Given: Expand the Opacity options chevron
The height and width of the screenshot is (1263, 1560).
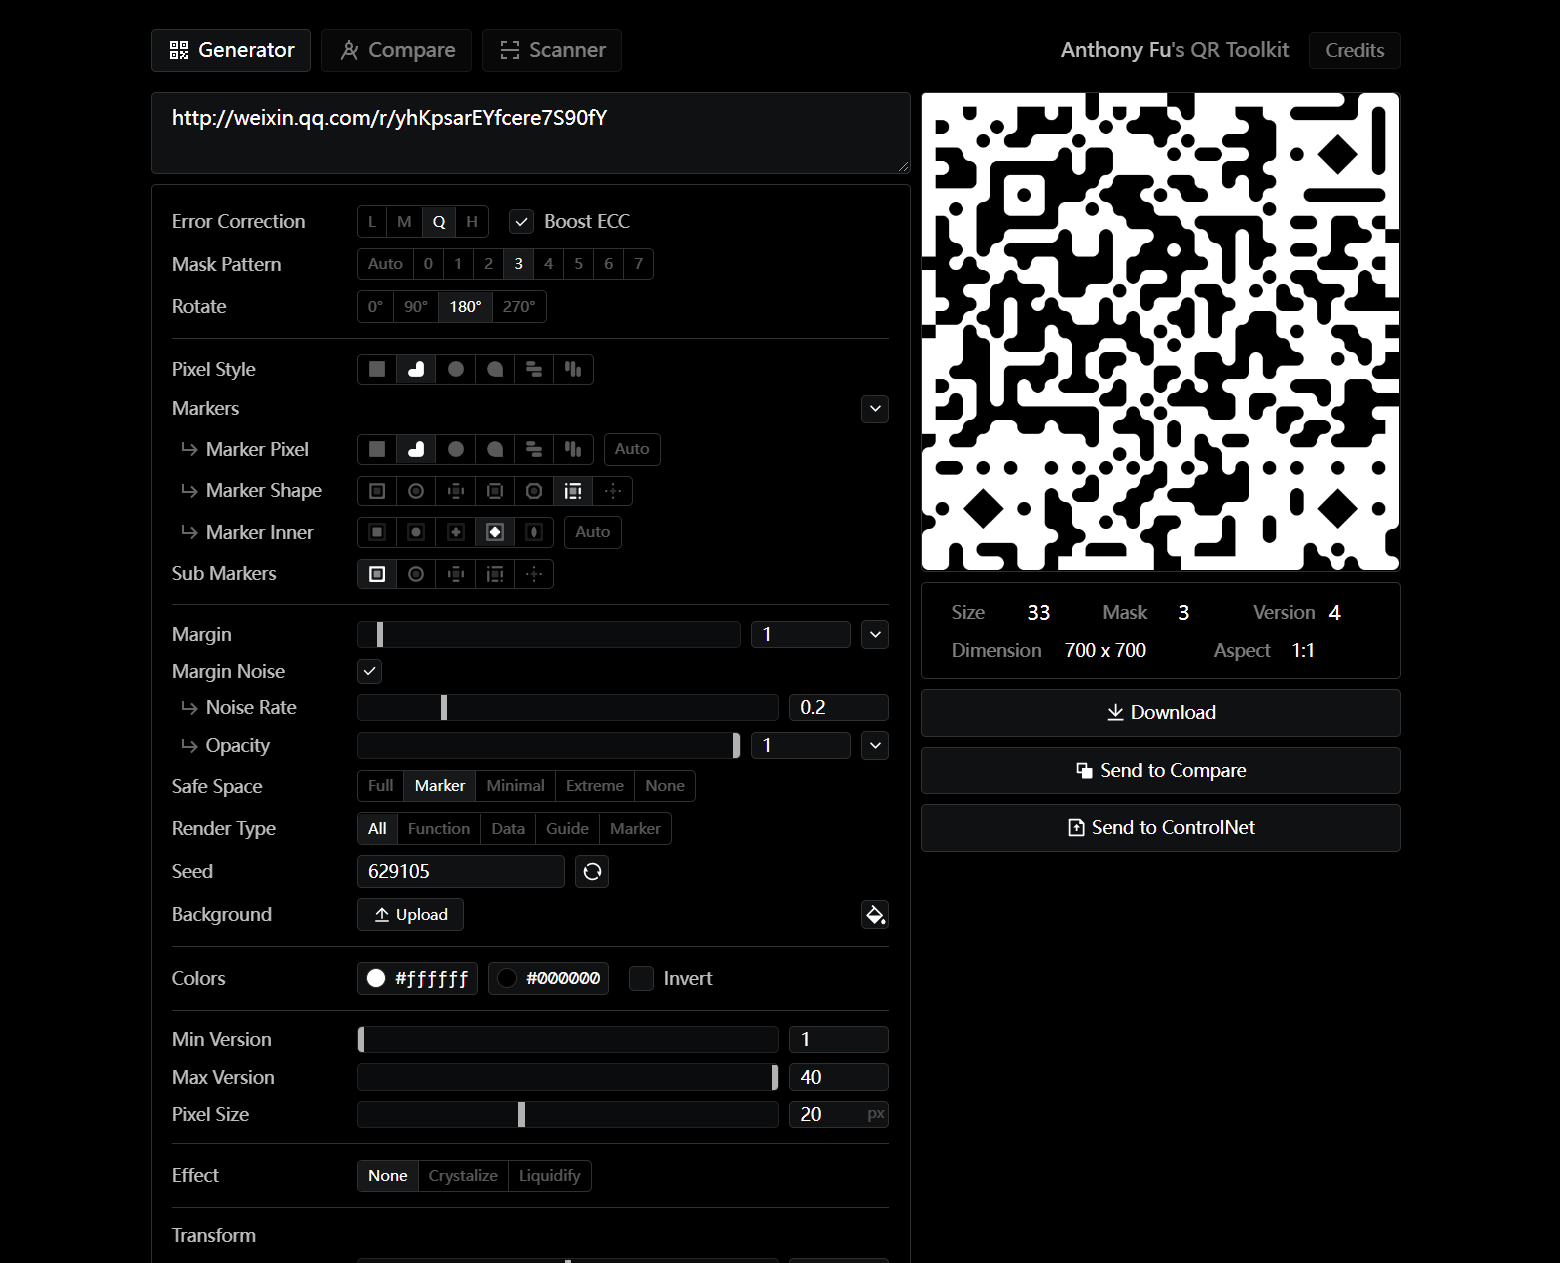Looking at the screenshot, I should click(x=875, y=745).
